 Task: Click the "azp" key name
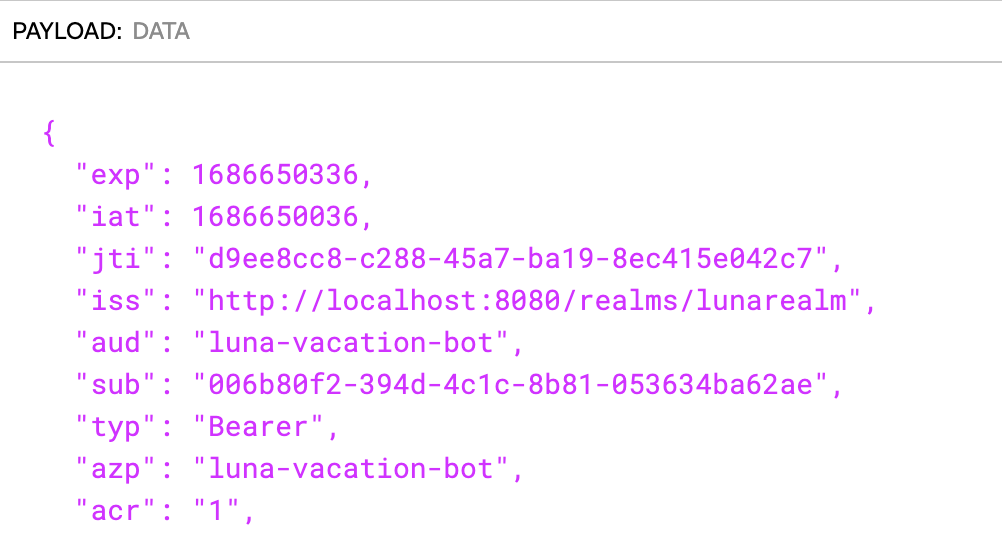click(x=116, y=470)
